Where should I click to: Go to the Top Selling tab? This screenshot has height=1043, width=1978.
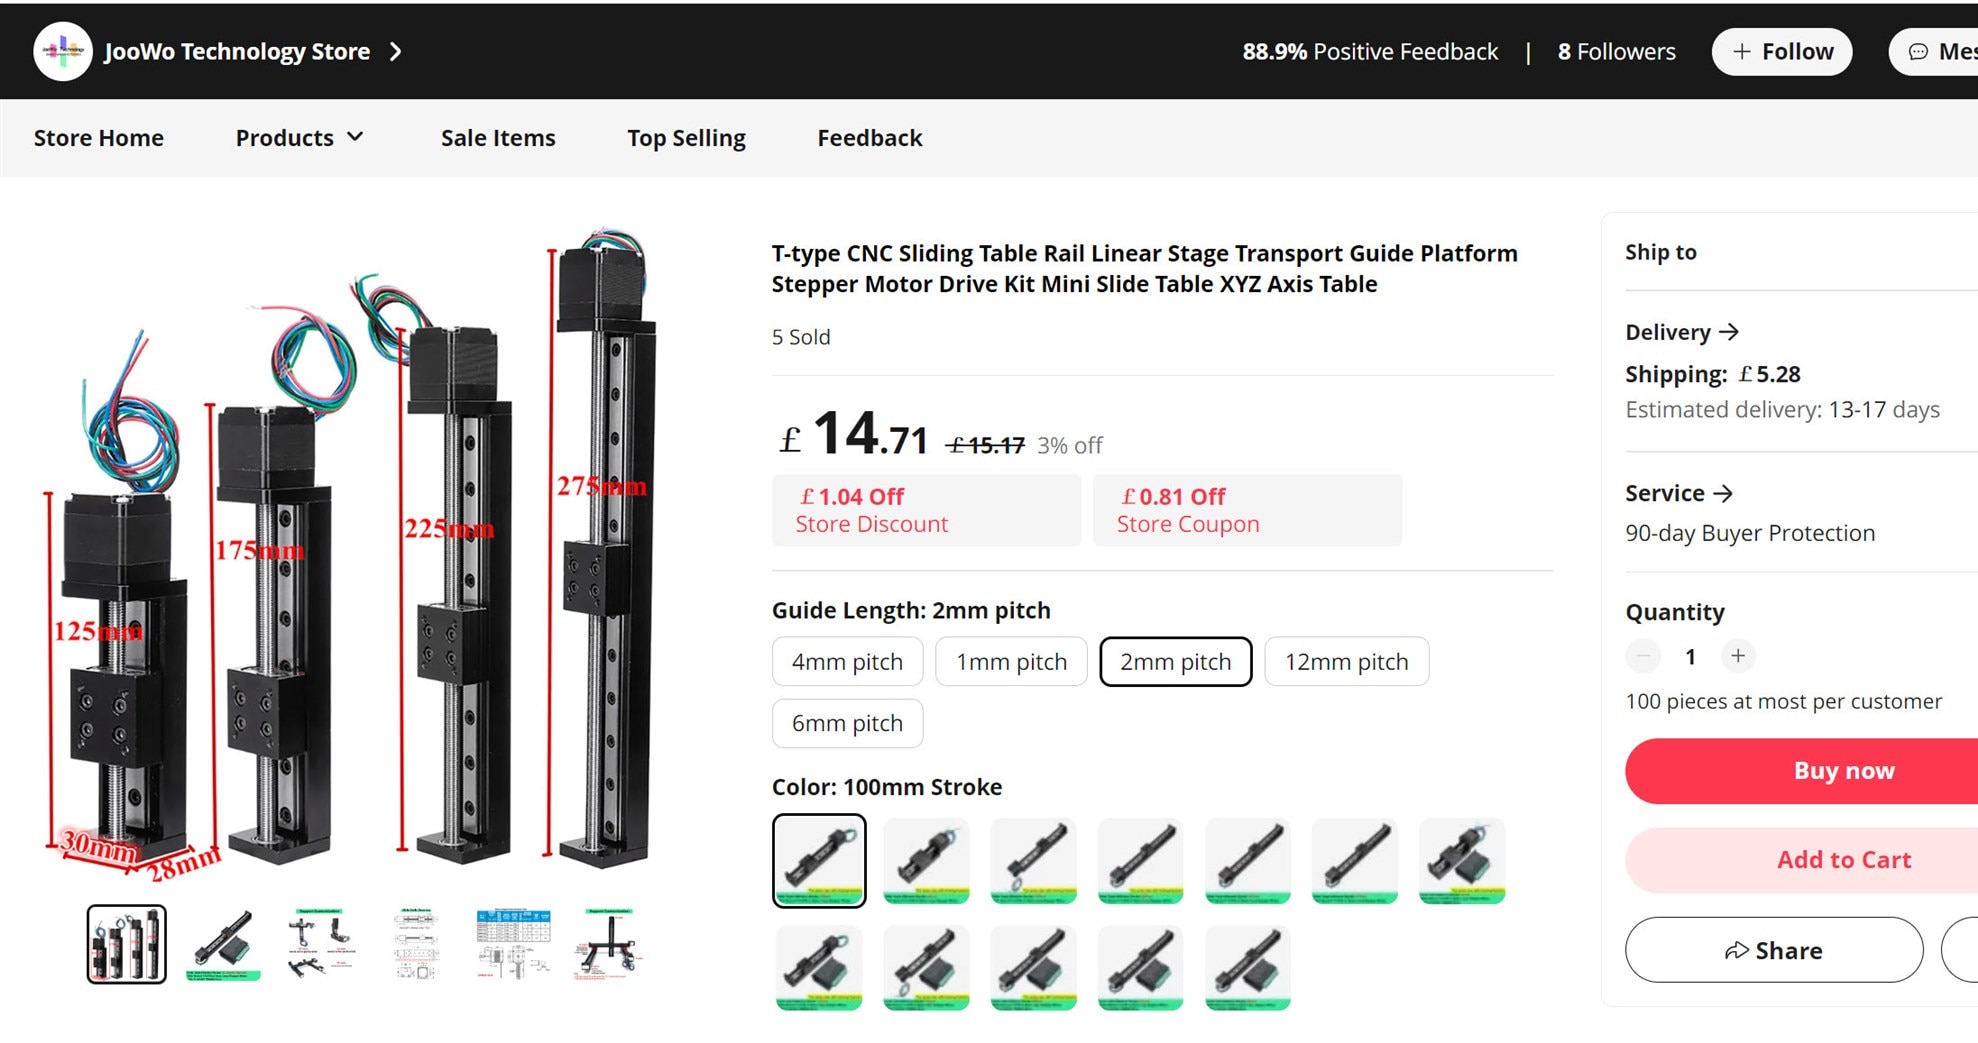pos(686,138)
